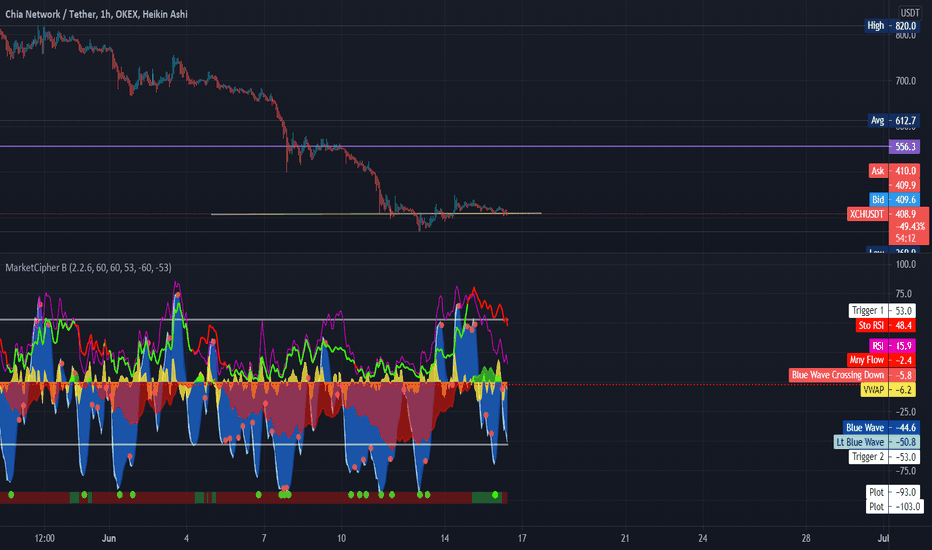
Task: Click the 54:12 candle countdown timer
Action: (x=905, y=238)
